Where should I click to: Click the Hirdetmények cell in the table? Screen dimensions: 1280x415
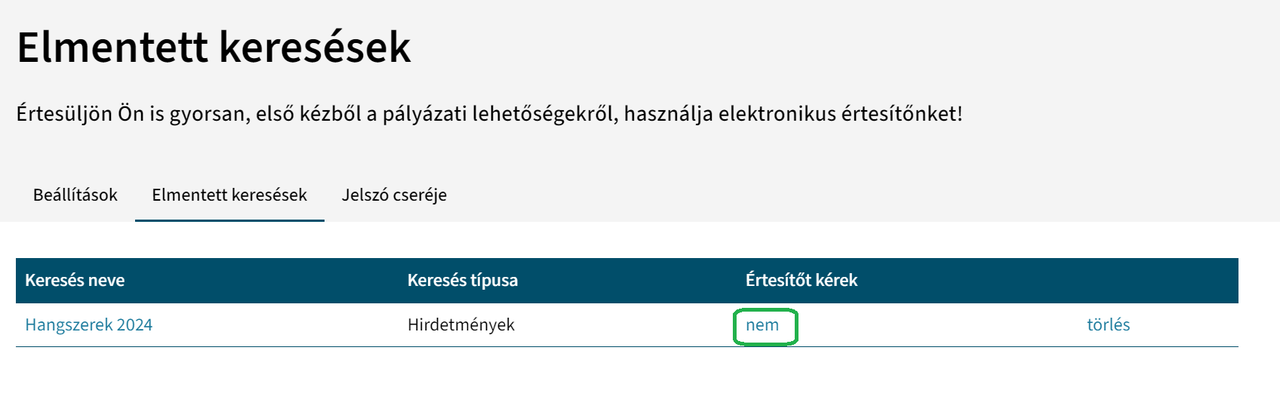[x=461, y=325]
